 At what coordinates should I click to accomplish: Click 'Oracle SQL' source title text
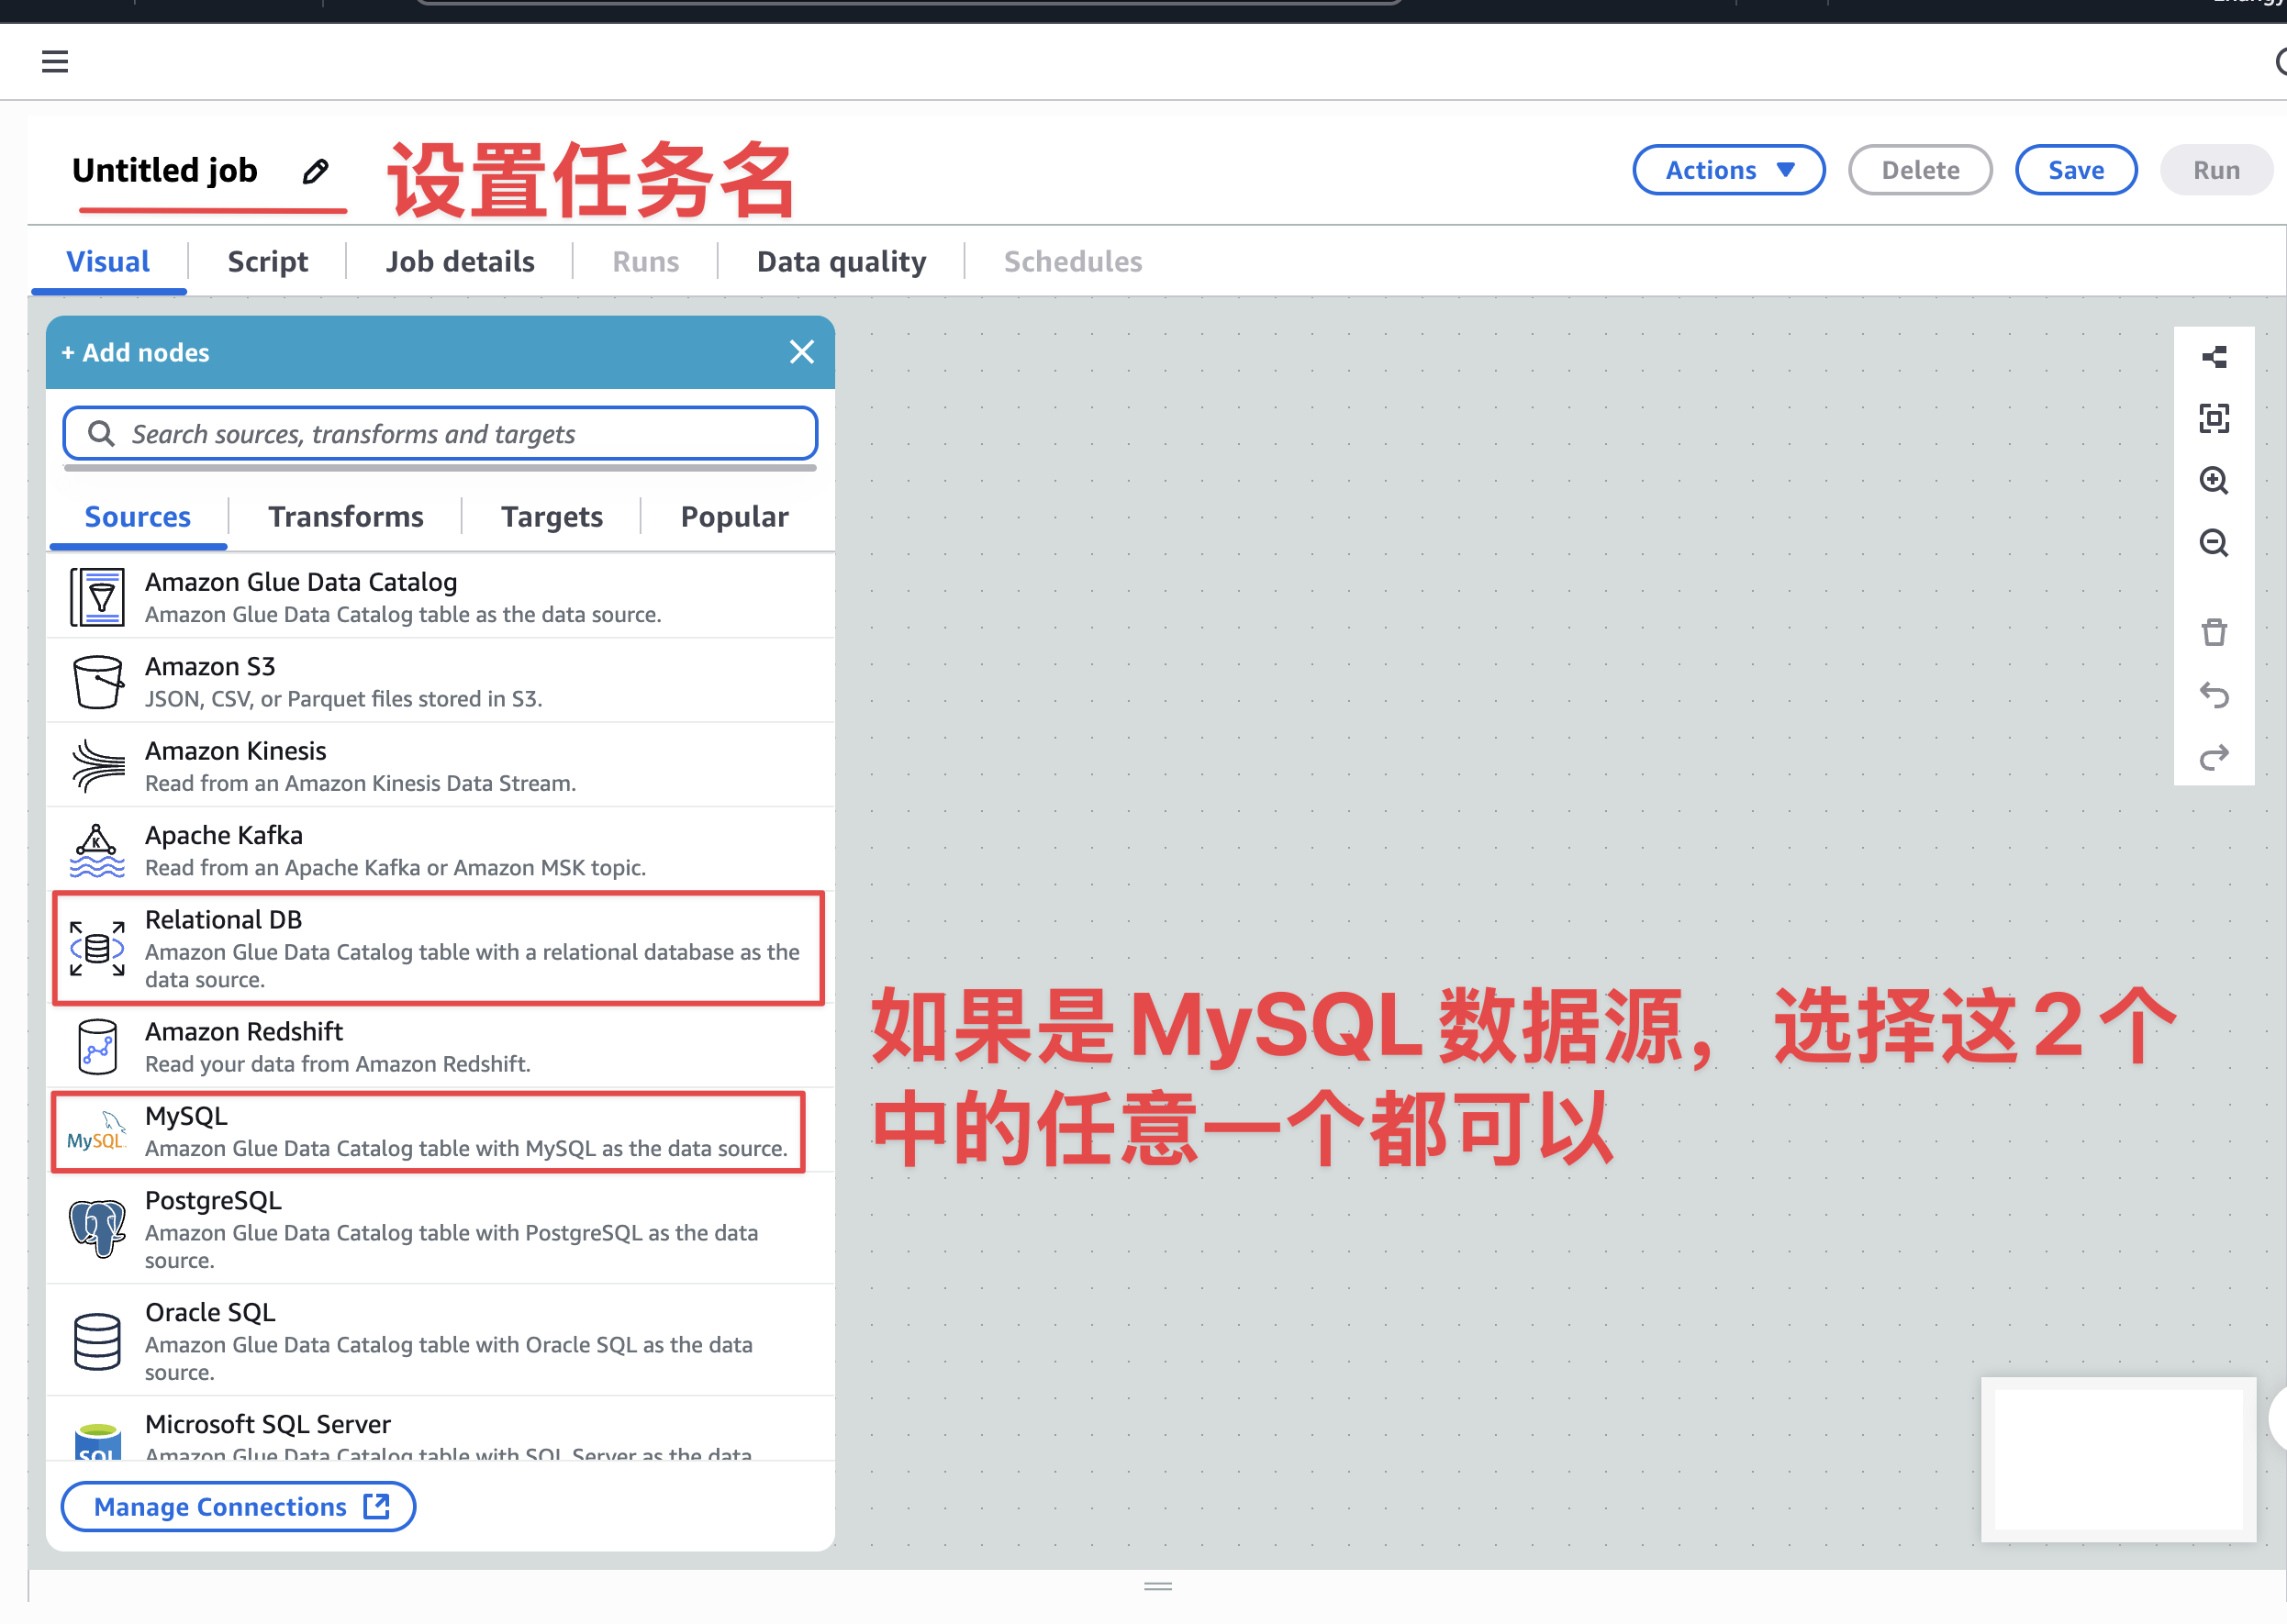(x=210, y=1312)
